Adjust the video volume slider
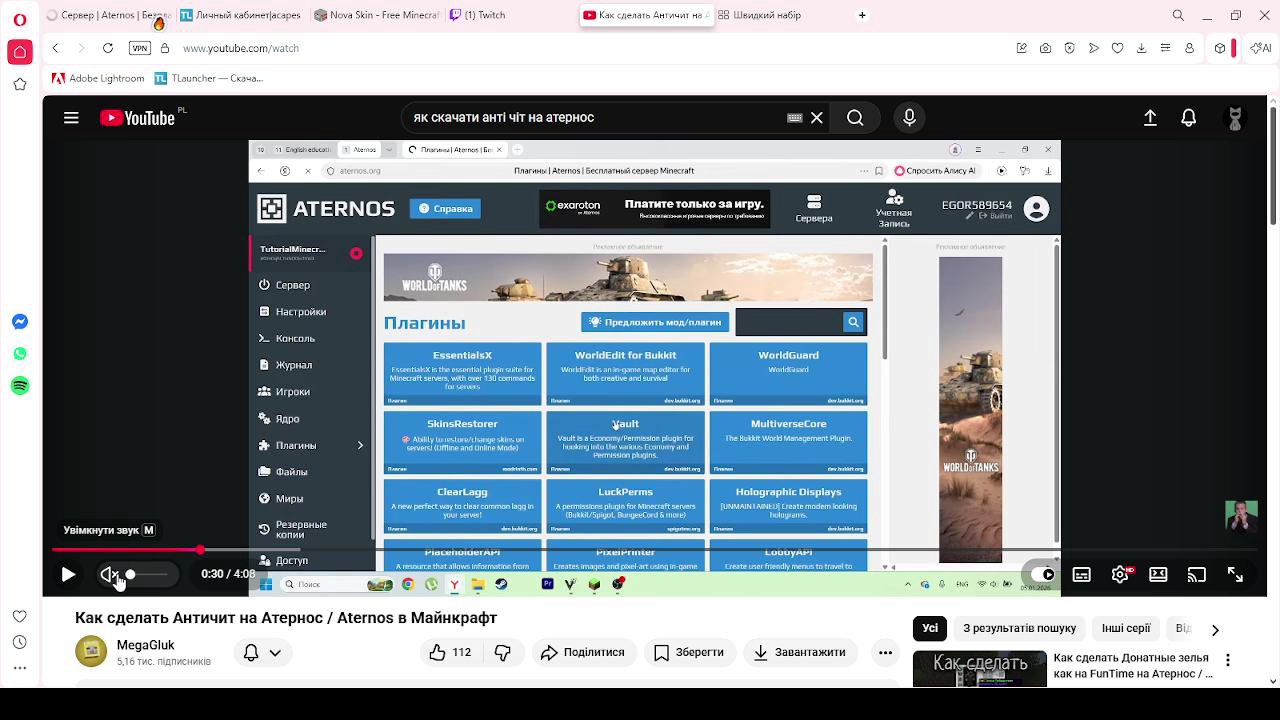 click(148, 574)
